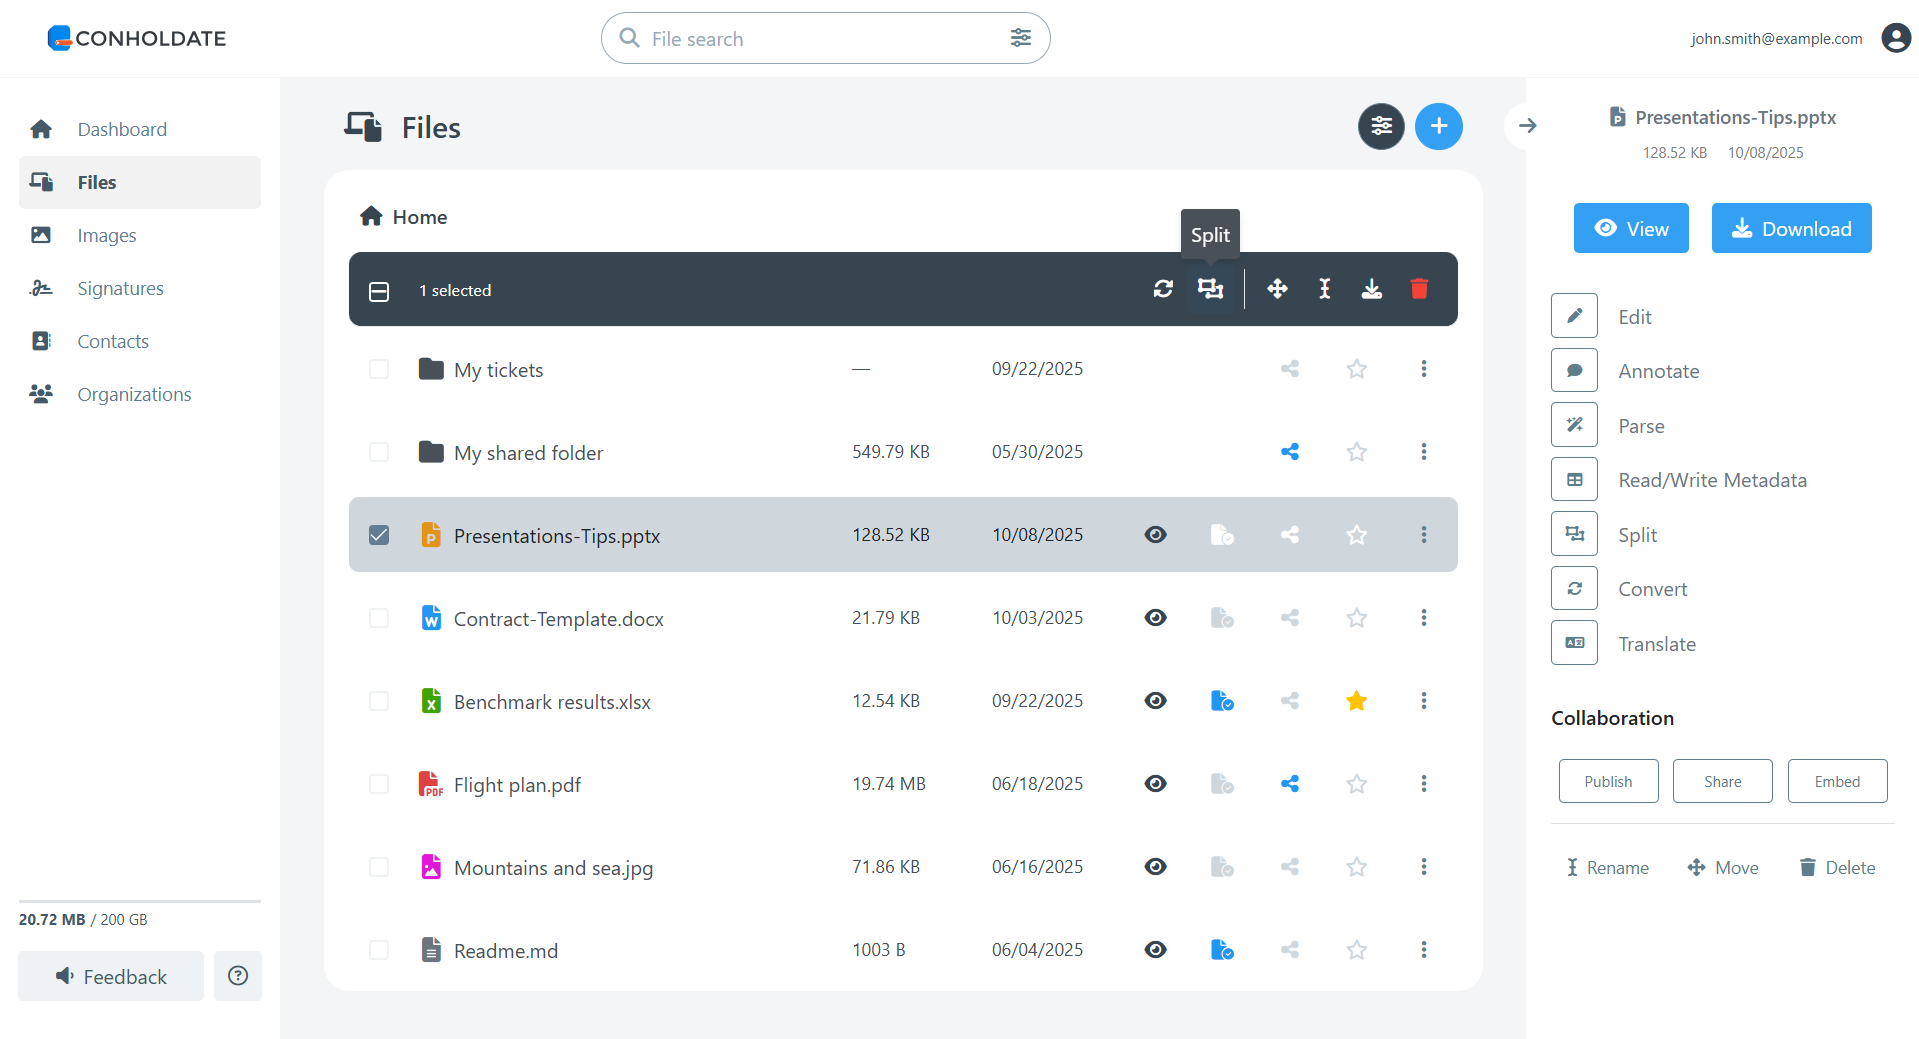This screenshot has height=1039, width=1919.
Task: Click the blue Download button
Action: [1791, 229]
